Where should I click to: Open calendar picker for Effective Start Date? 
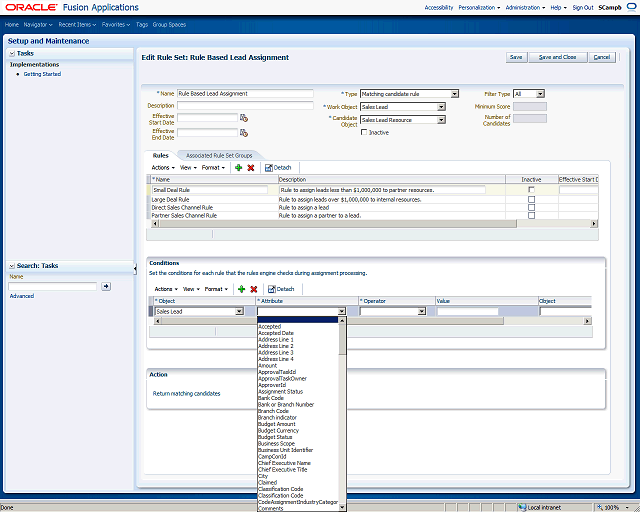pos(244,118)
